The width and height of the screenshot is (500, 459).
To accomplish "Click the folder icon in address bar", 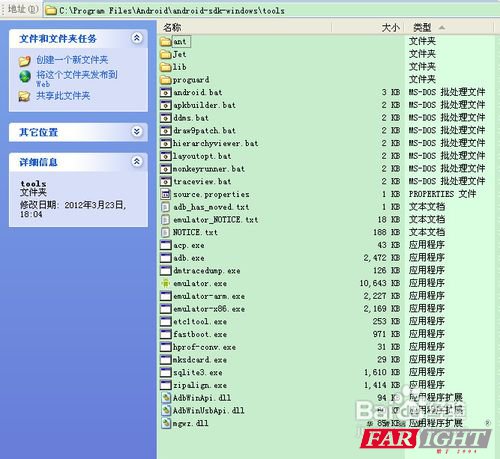I will point(51,10).
